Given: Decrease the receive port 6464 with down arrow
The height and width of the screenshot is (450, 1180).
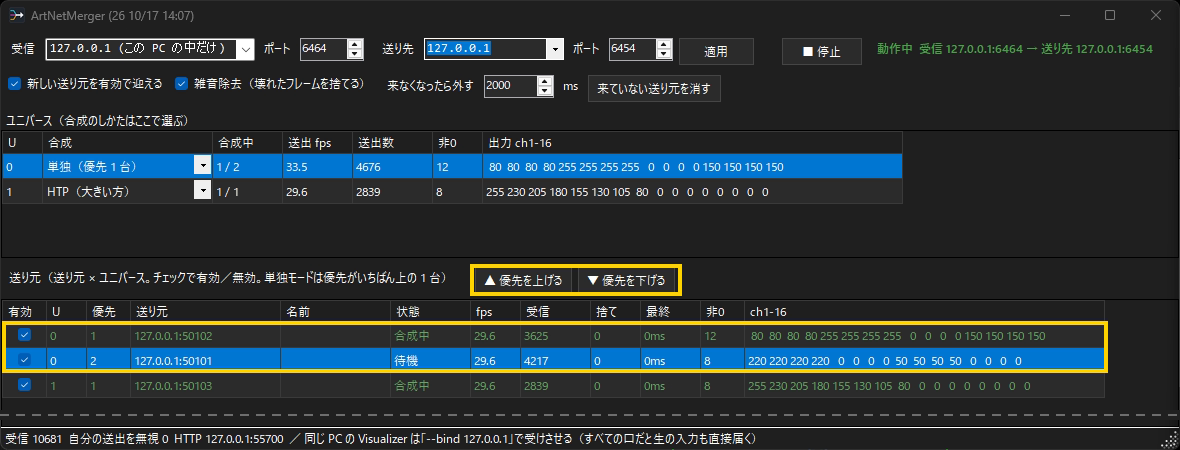Looking at the screenshot, I should 355,54.
